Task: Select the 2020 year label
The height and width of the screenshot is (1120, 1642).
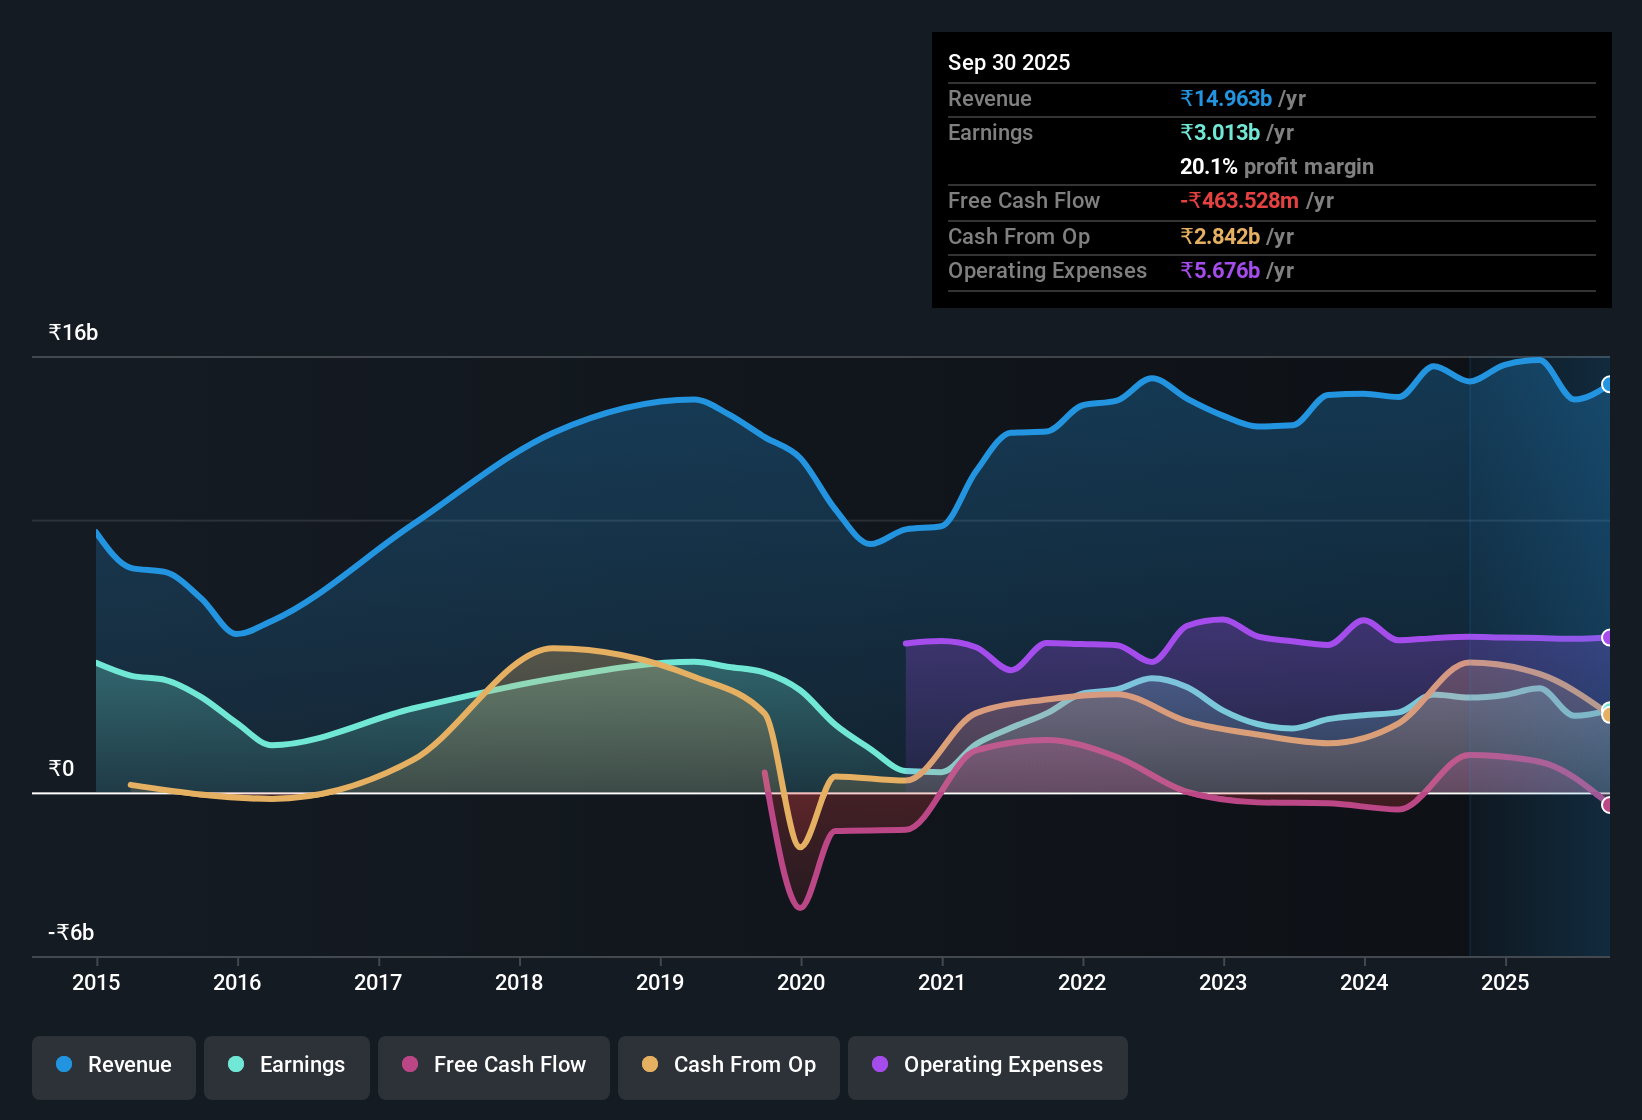Action: tap(801, 982)
